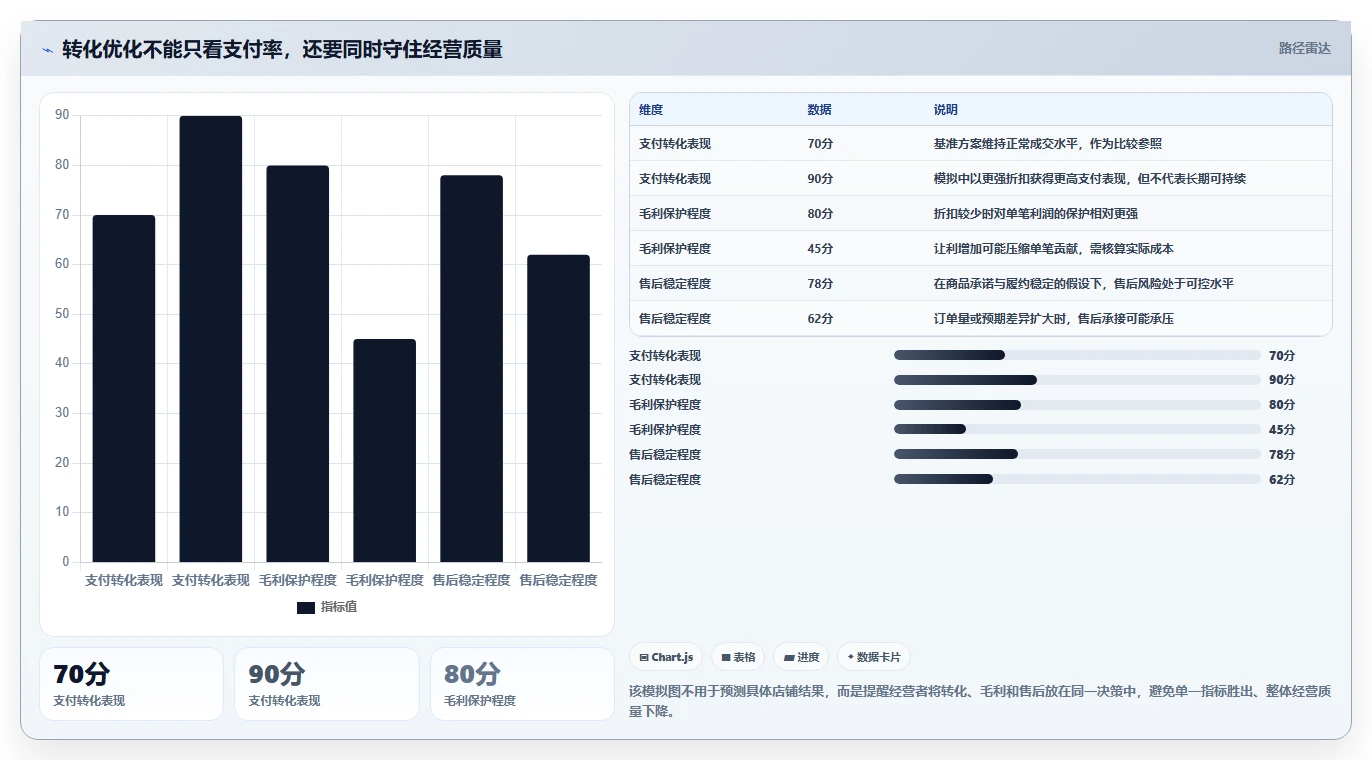Click the chart bar reaching 80
The width and height of the screenshot is (1372, 760).
point(298,364)
